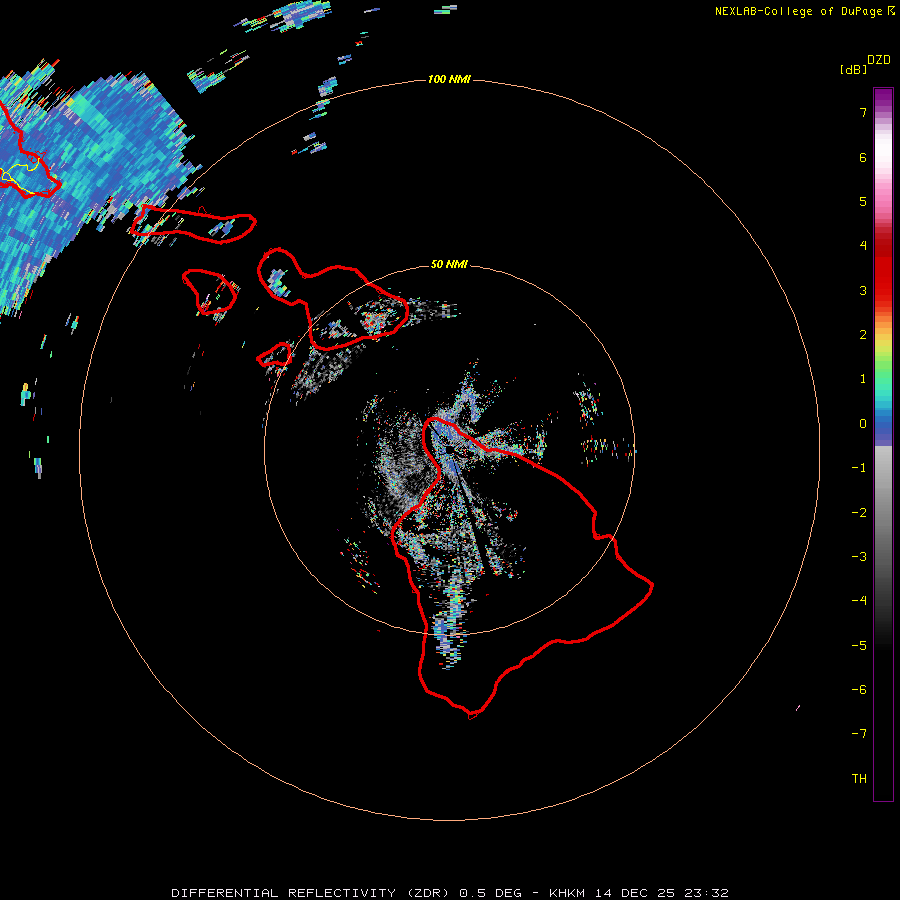Click the 5 tick label on the scale
The width and height of the screenshot is (900, 900).
[863, 201]
